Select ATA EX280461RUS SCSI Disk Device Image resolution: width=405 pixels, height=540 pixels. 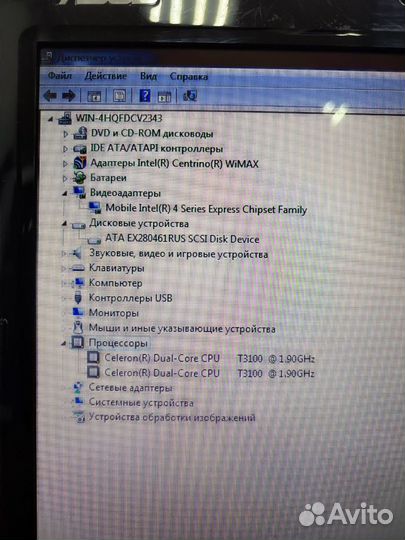point(182,239)
